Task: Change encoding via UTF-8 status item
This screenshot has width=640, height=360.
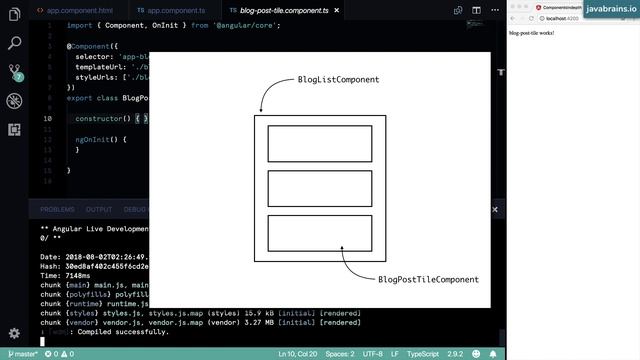Action: tap(373, 354)
